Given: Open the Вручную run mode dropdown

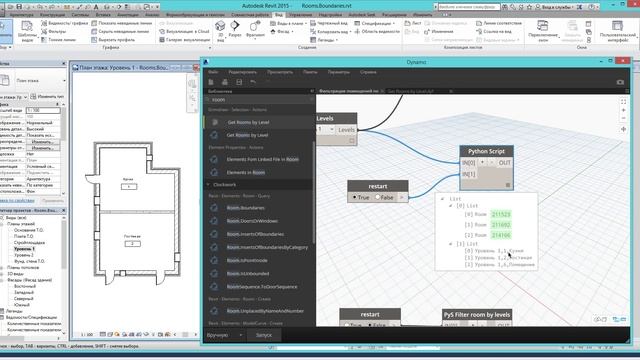Looking at the screenshot, I should [224, 335].
